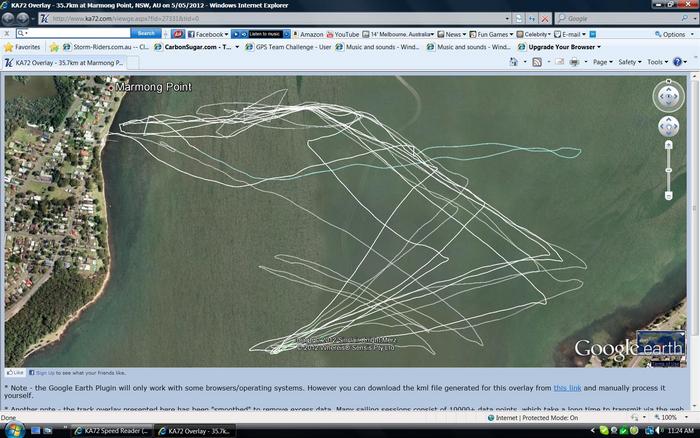The image size is (700, 438).
Task: Click the zoom-in button above zoom slider
Action: click(x=669, y=146)
